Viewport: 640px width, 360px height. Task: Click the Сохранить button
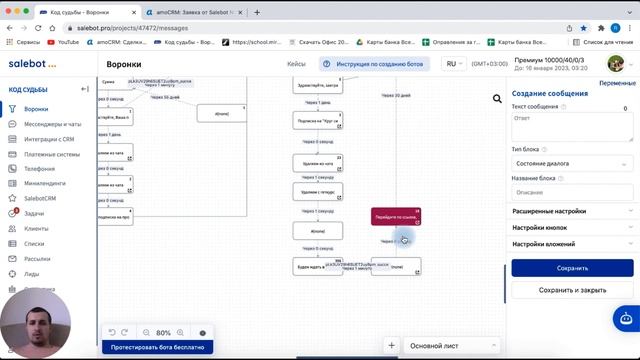pyautogui.click(x=572, y=268)
